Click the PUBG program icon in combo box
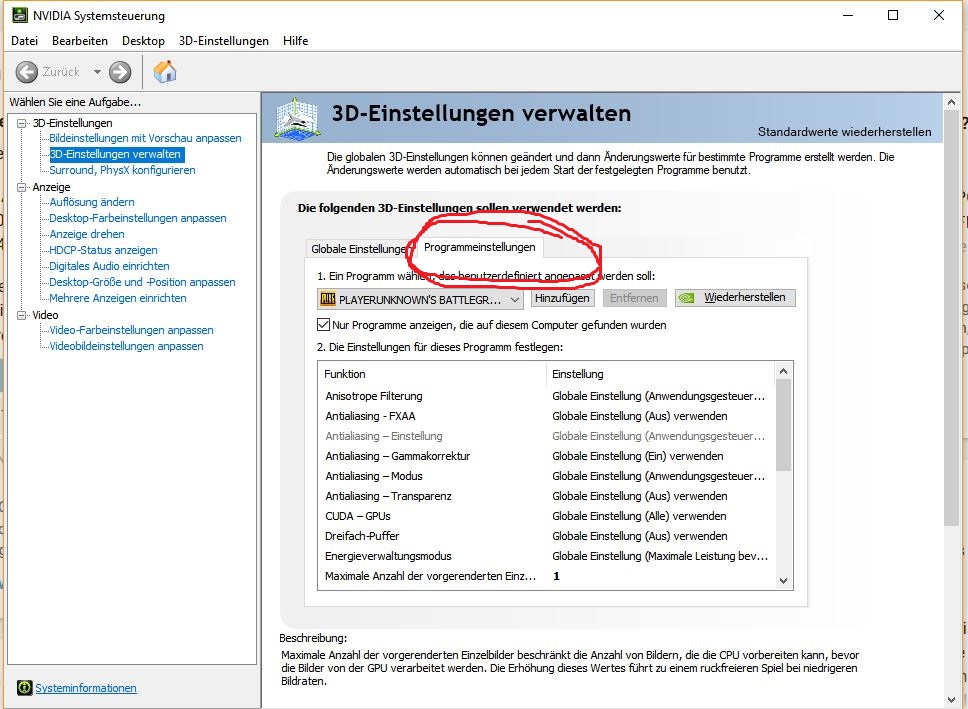The width and height of the screenshot is (968, 709). click(x=328, y=300)
